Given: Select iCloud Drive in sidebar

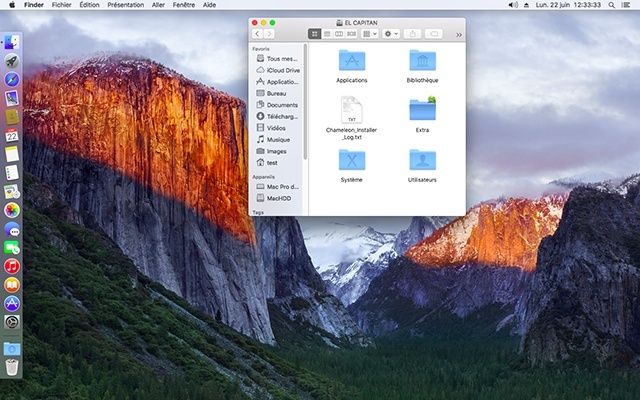Looking at the screenshot, I should 278,70.
